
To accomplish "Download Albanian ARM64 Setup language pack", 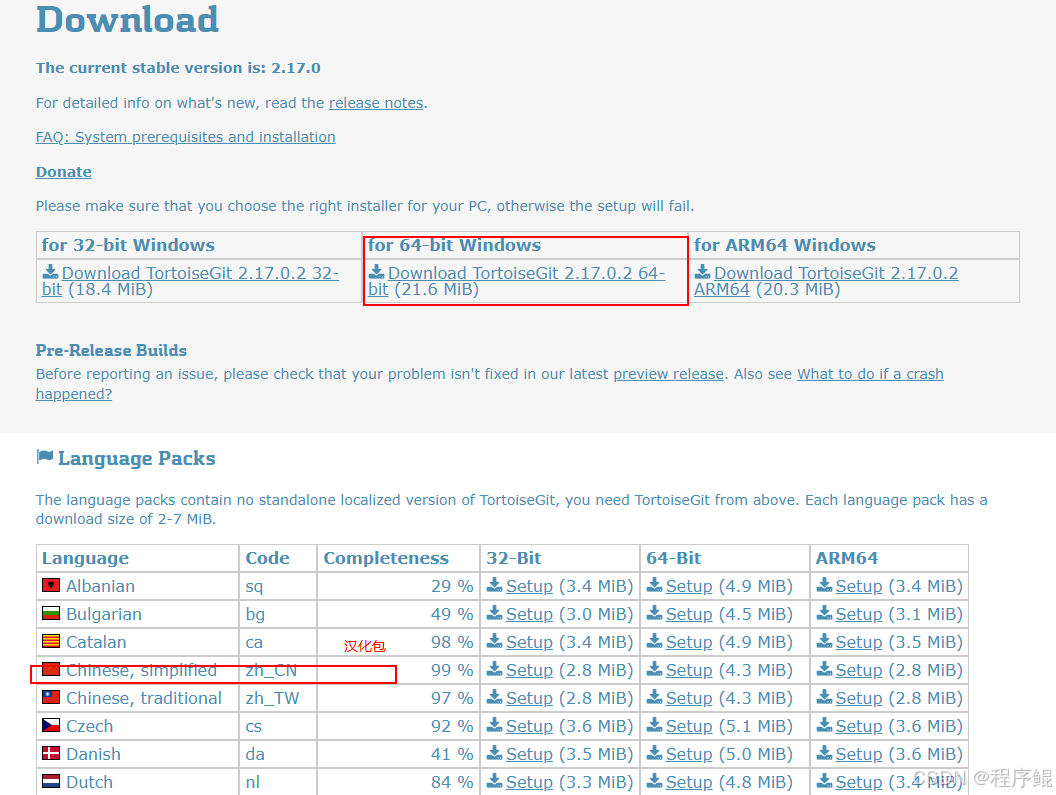I will pyautogui.click(x=859, y=586).
